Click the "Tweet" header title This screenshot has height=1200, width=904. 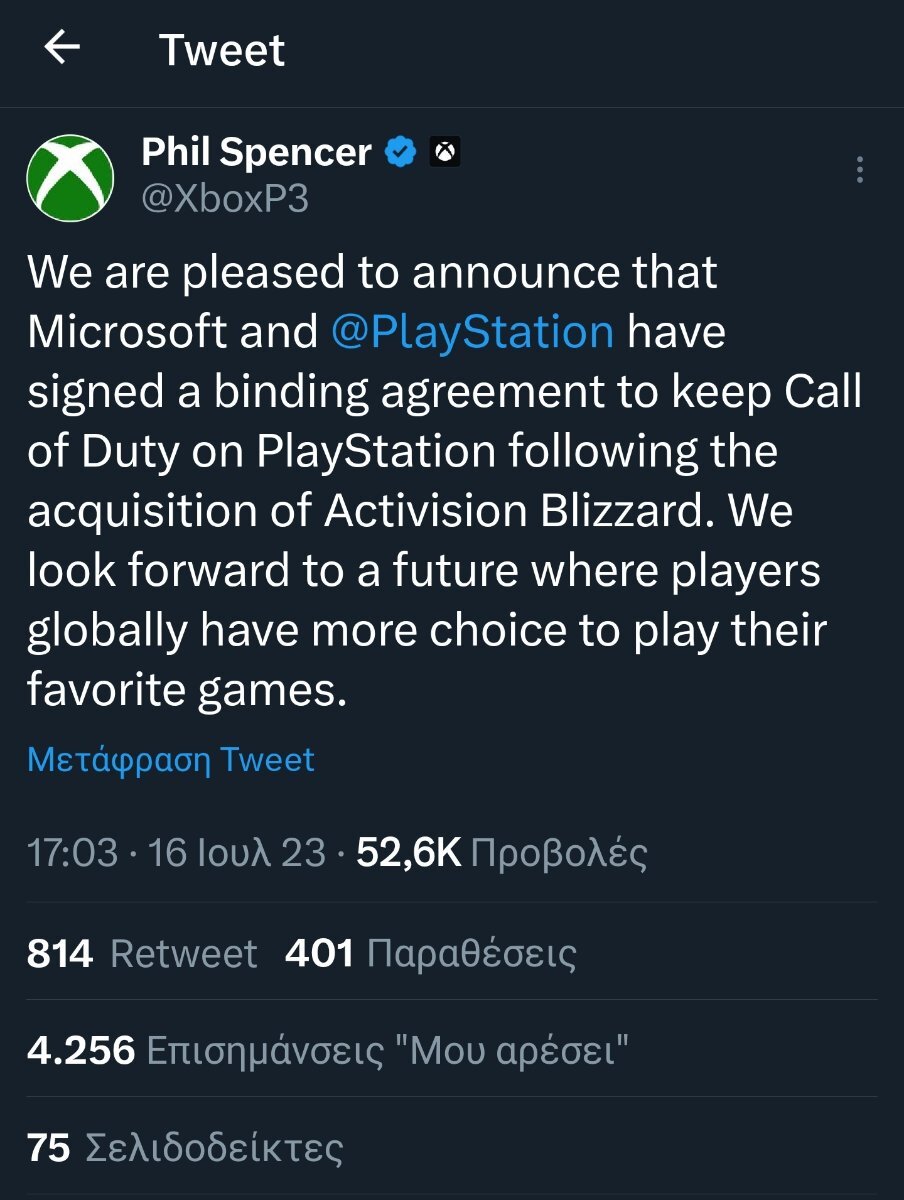pyautogui.click(x=222, y=49)
